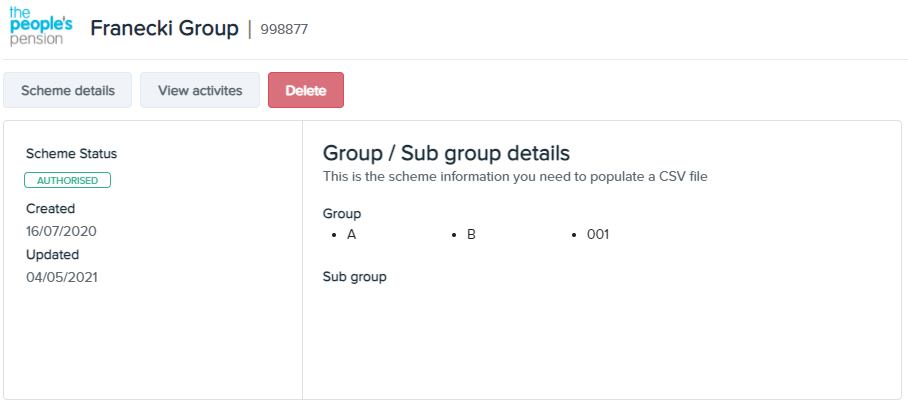The height and width of the screenshot is (404, 908).
Task: Click the pipe separator beside the scheme name
Action: click(250, 29)
